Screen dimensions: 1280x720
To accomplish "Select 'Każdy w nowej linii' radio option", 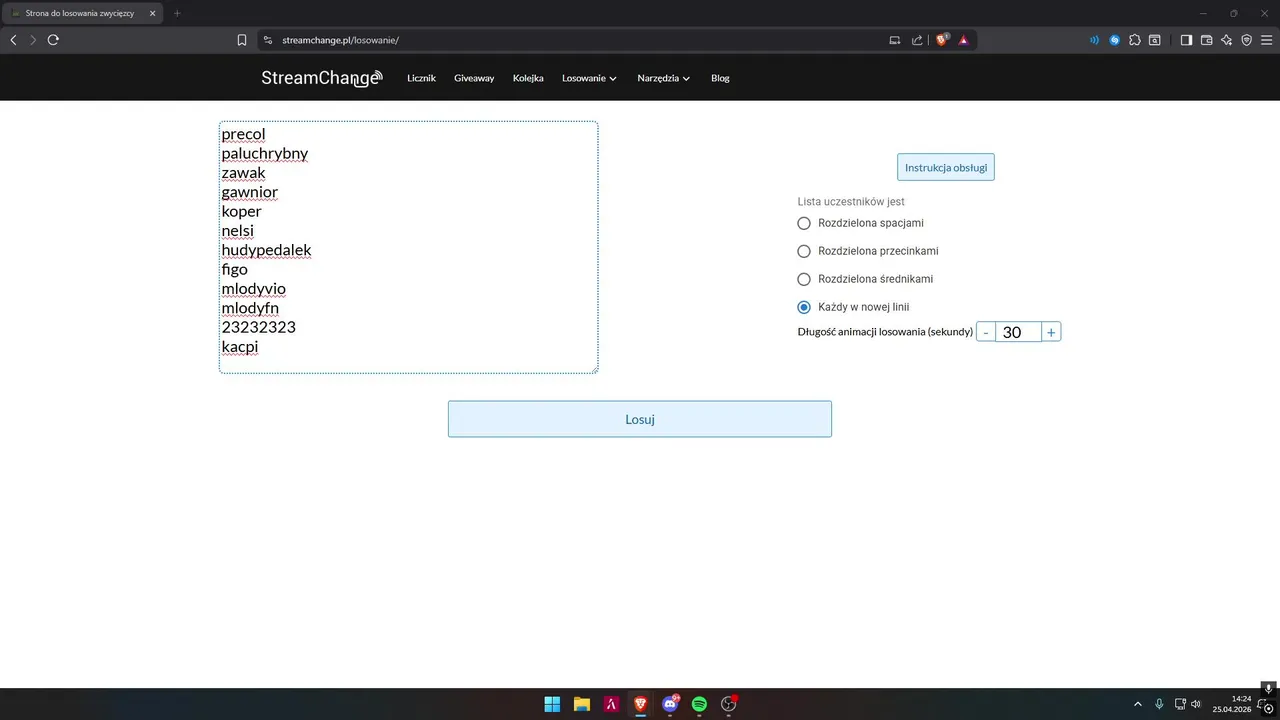I will [804, 307].
